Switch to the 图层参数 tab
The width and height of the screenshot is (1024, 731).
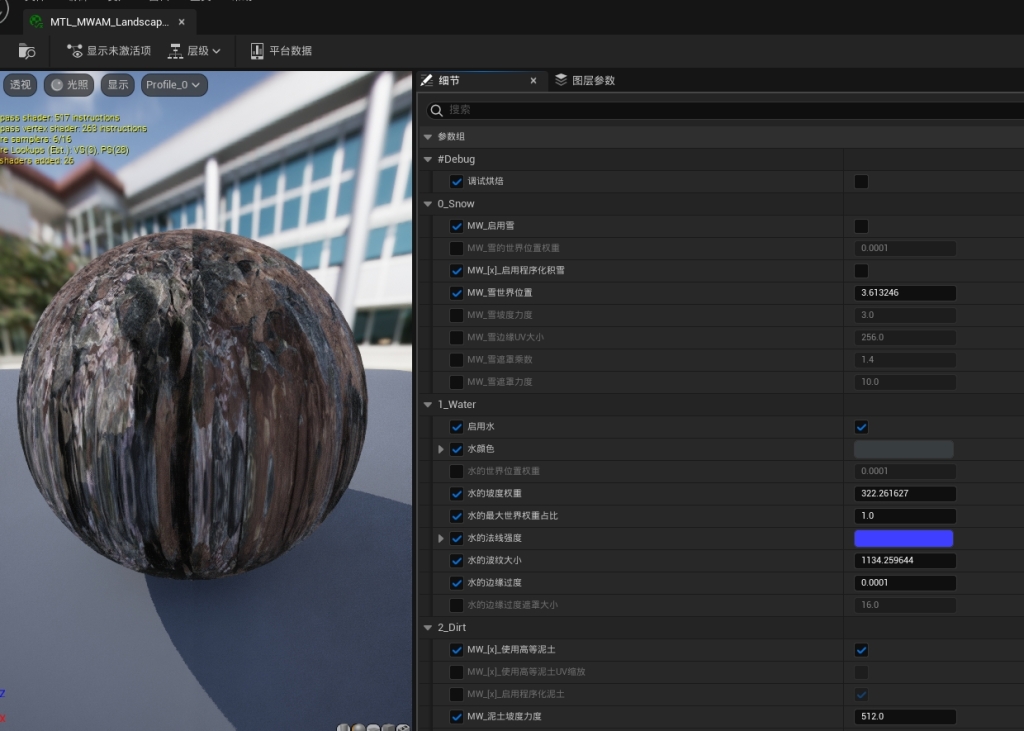(x=585, y=80)
